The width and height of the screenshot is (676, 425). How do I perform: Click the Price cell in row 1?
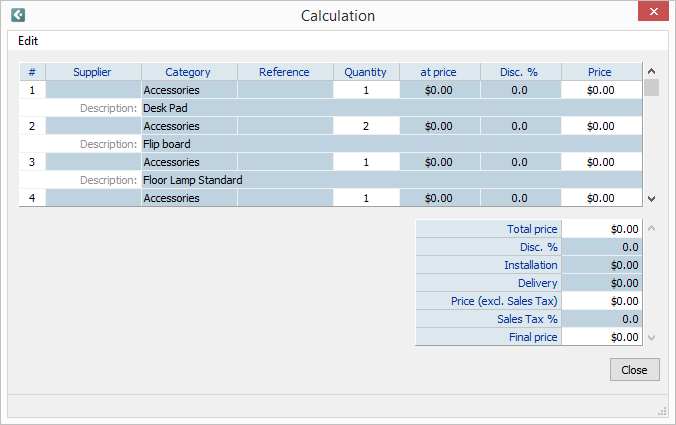coord(601,90)
